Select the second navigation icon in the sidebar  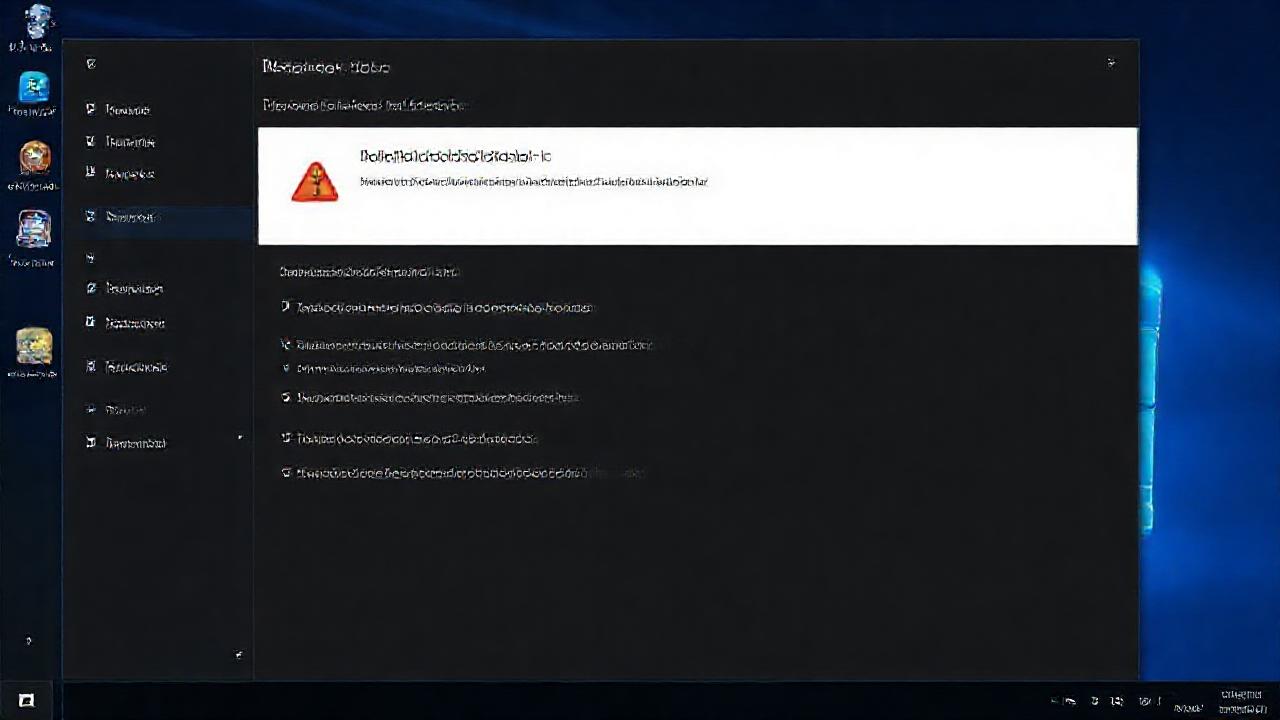click(x=91, y=141)
